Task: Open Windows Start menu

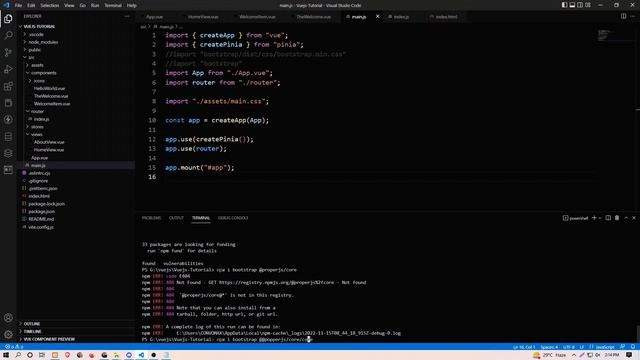Action: [6, 355]
